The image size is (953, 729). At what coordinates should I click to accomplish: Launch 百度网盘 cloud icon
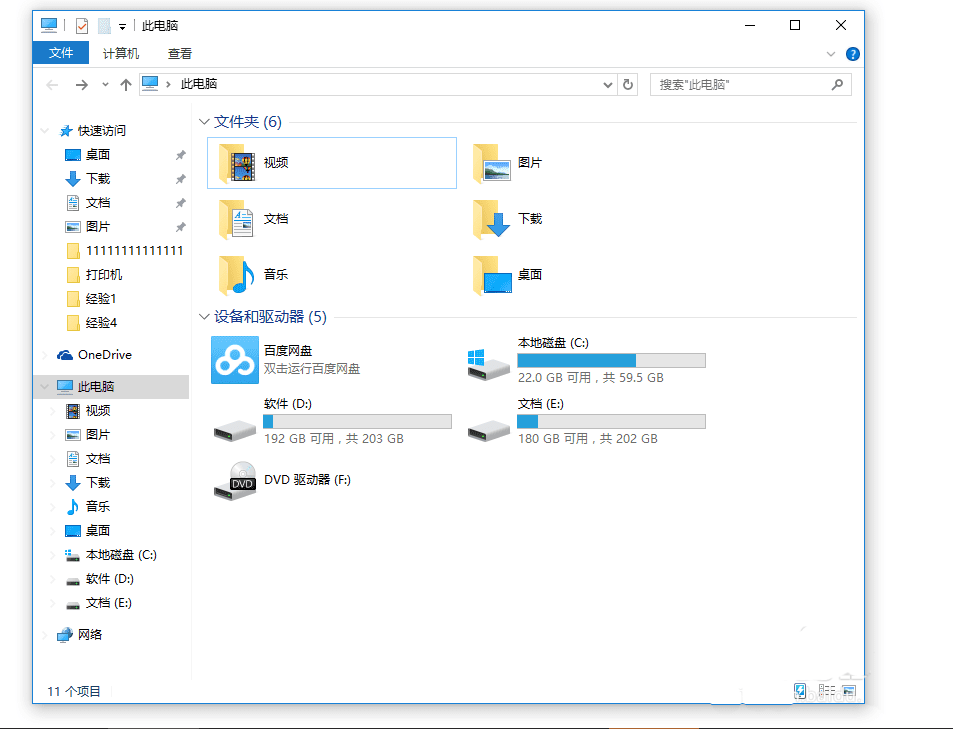tap(235, 360)
